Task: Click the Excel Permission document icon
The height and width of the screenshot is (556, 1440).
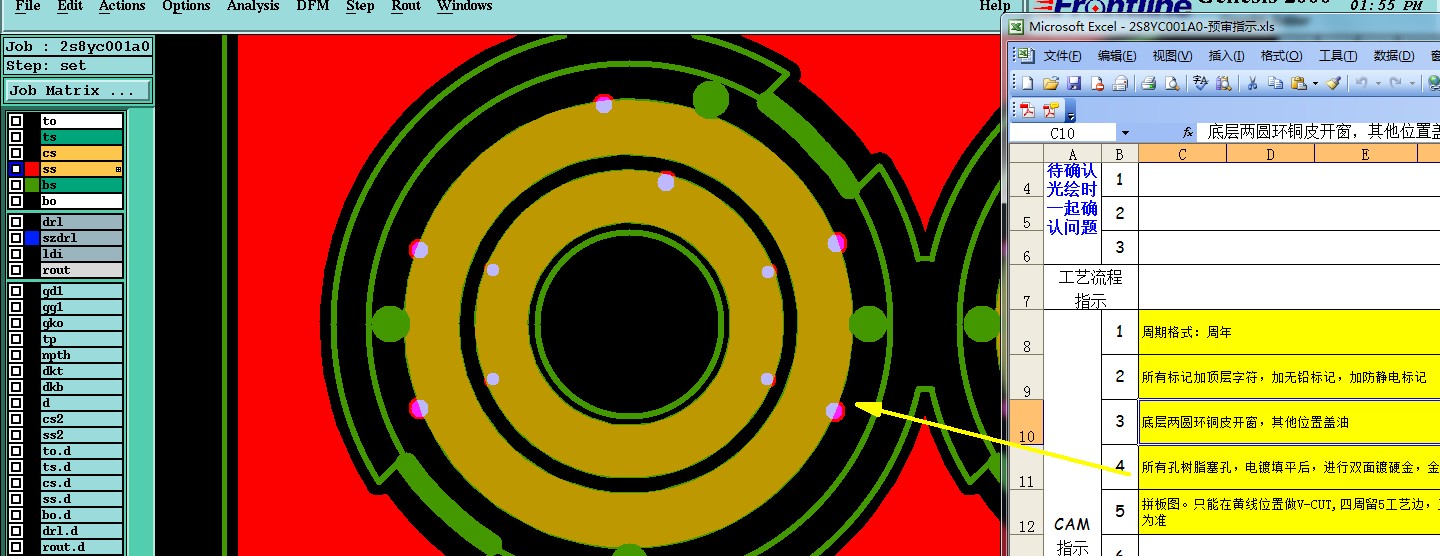Action: click(1097, 83)
